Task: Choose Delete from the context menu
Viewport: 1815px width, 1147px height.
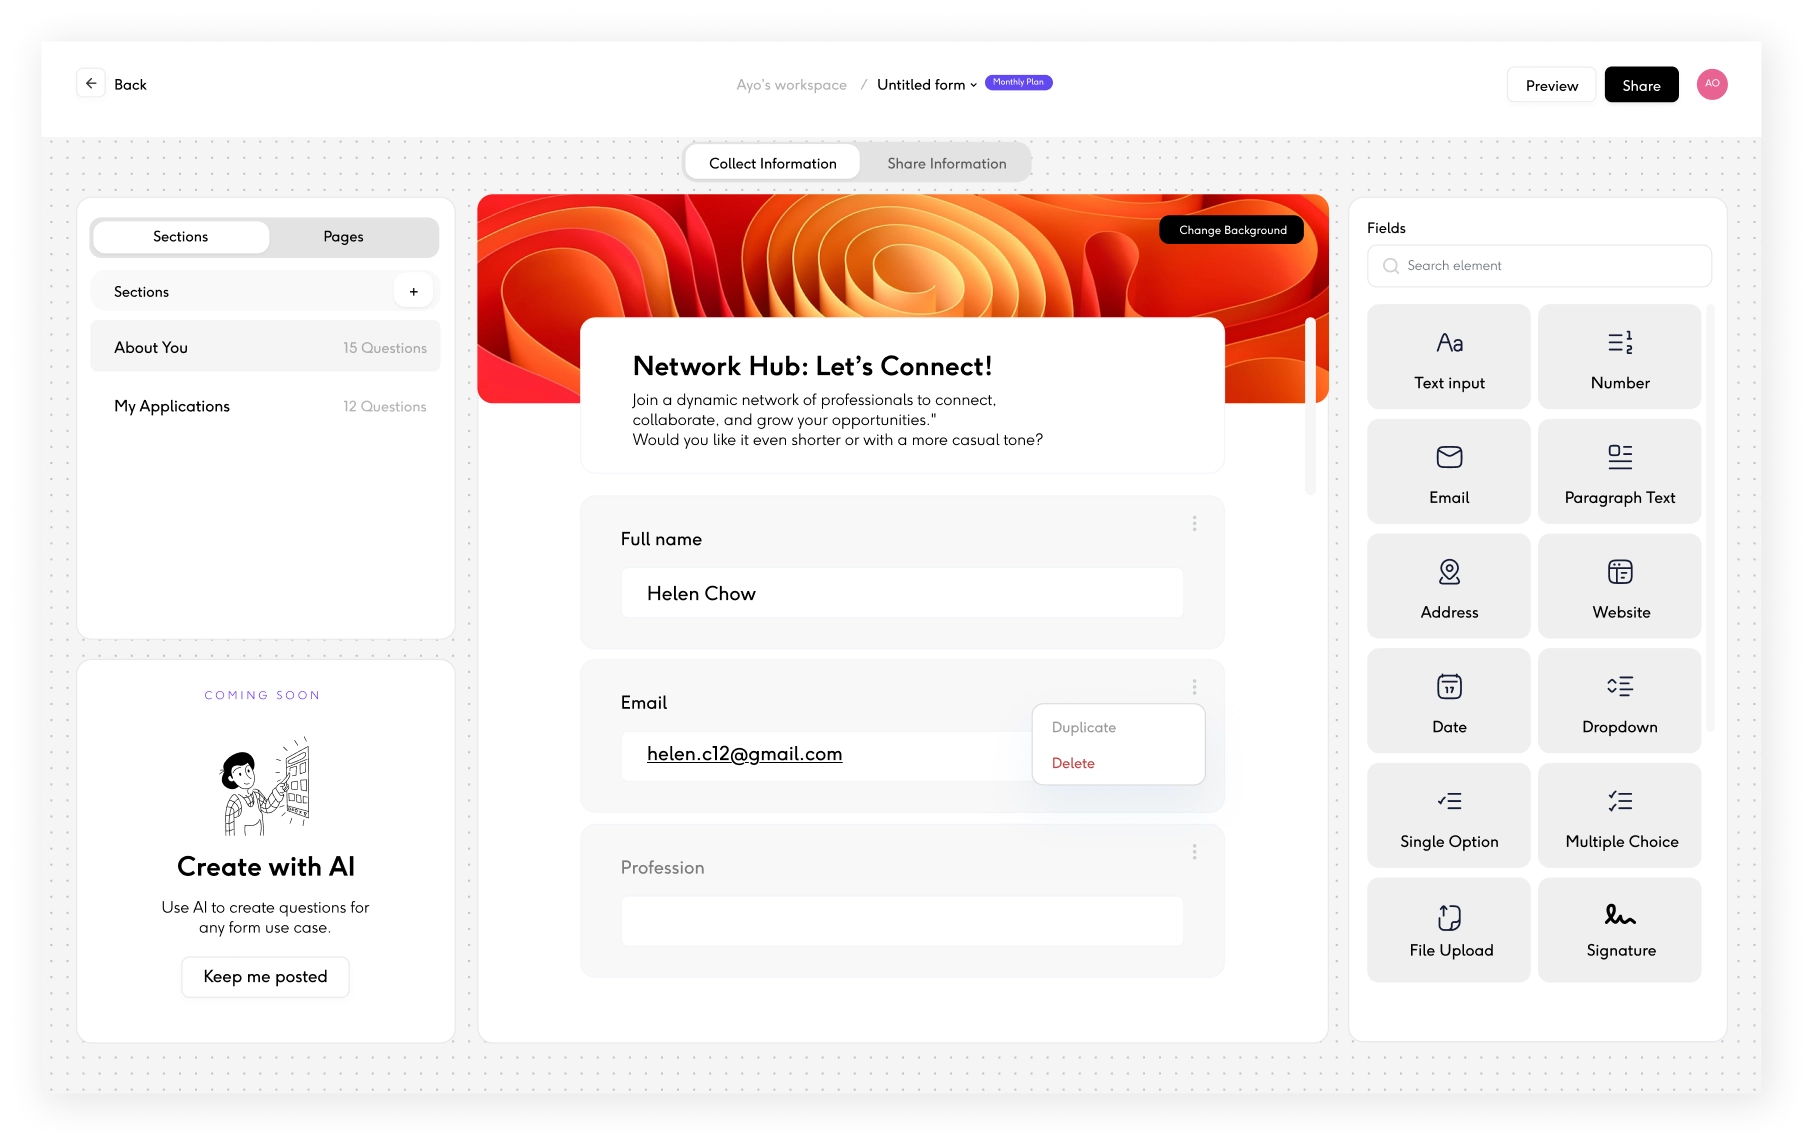Action: (x=1073, y=763)
